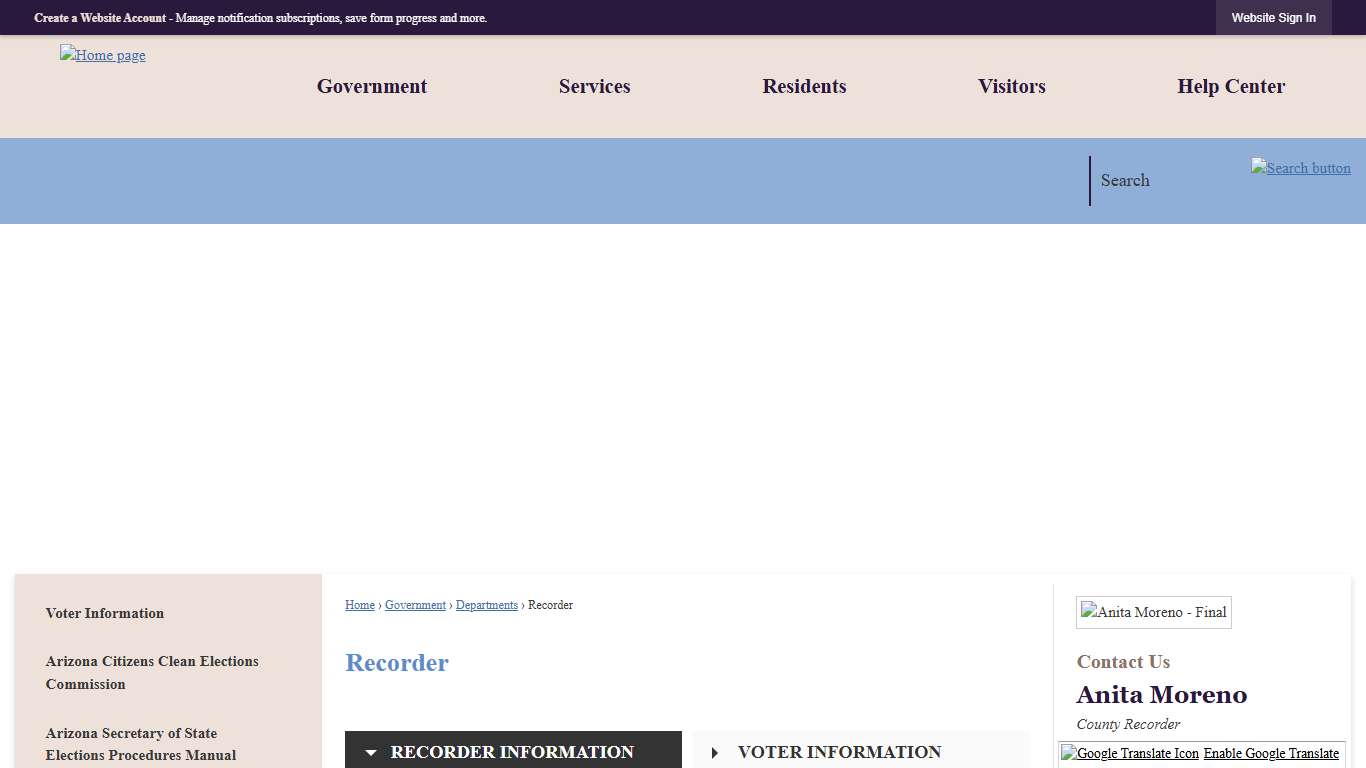Click the Home page logo image
The image size is (1366, 768).
click(x=102, y=55)
